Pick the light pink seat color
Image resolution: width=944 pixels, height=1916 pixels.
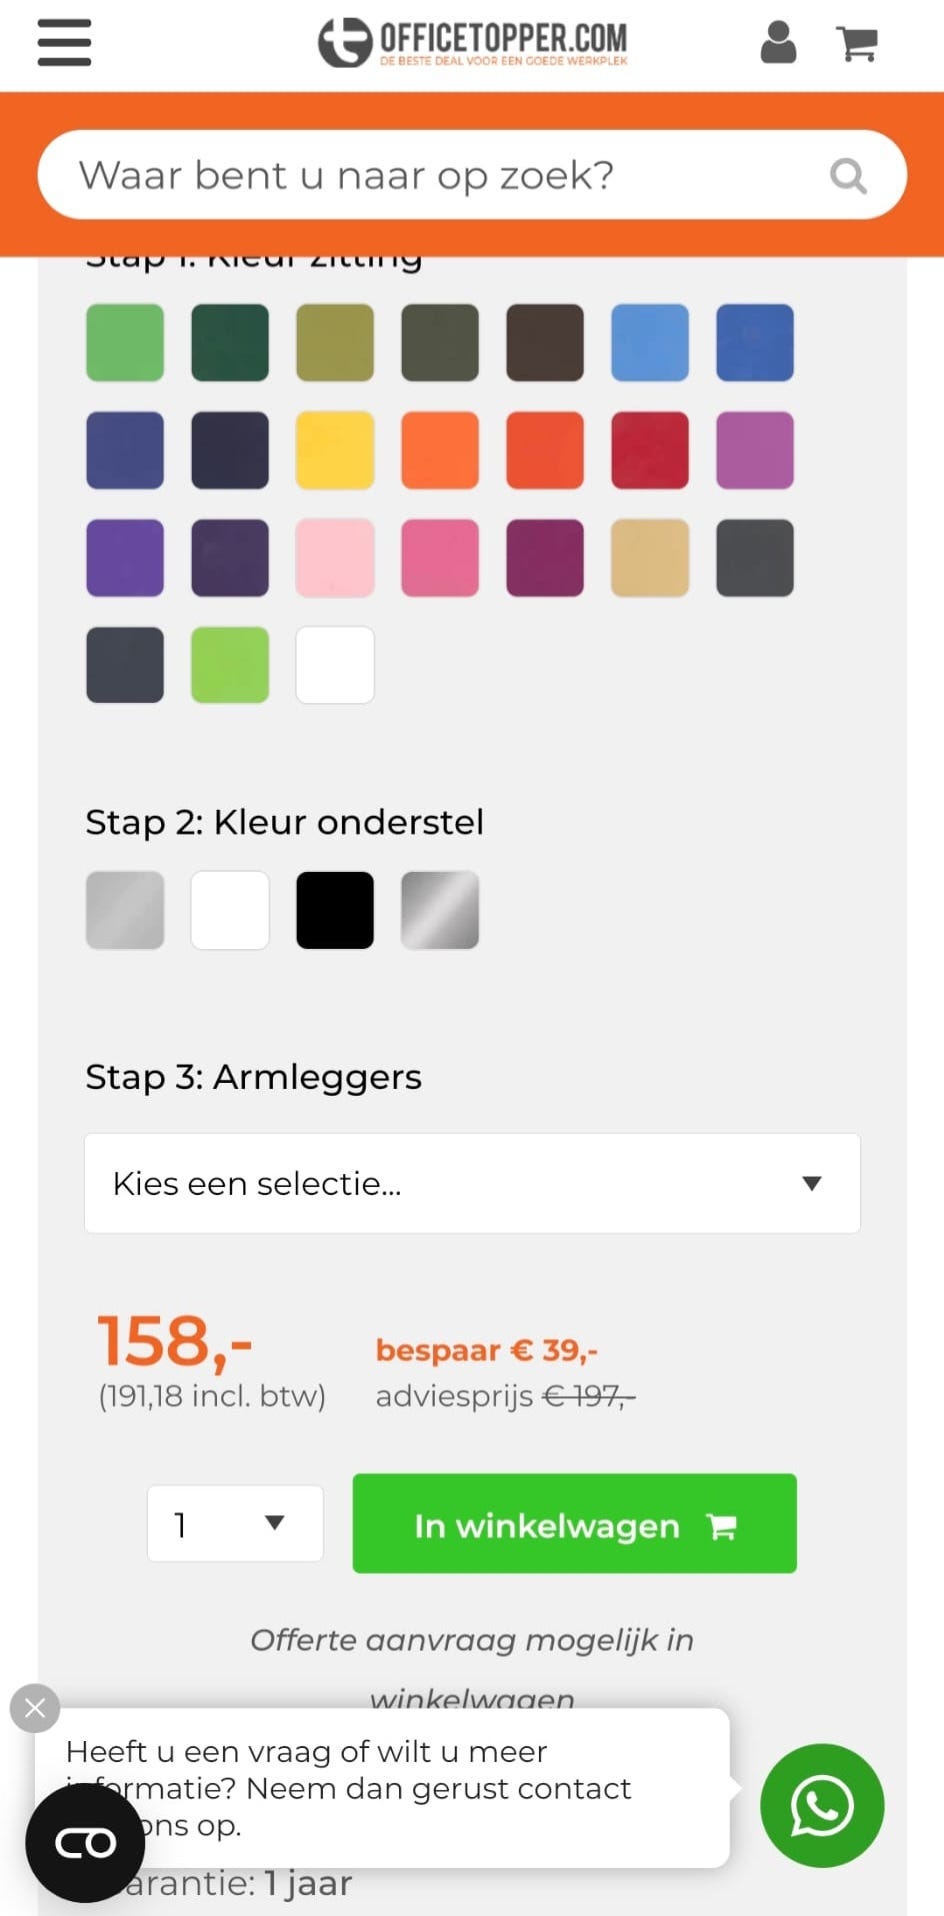(335, 558)
